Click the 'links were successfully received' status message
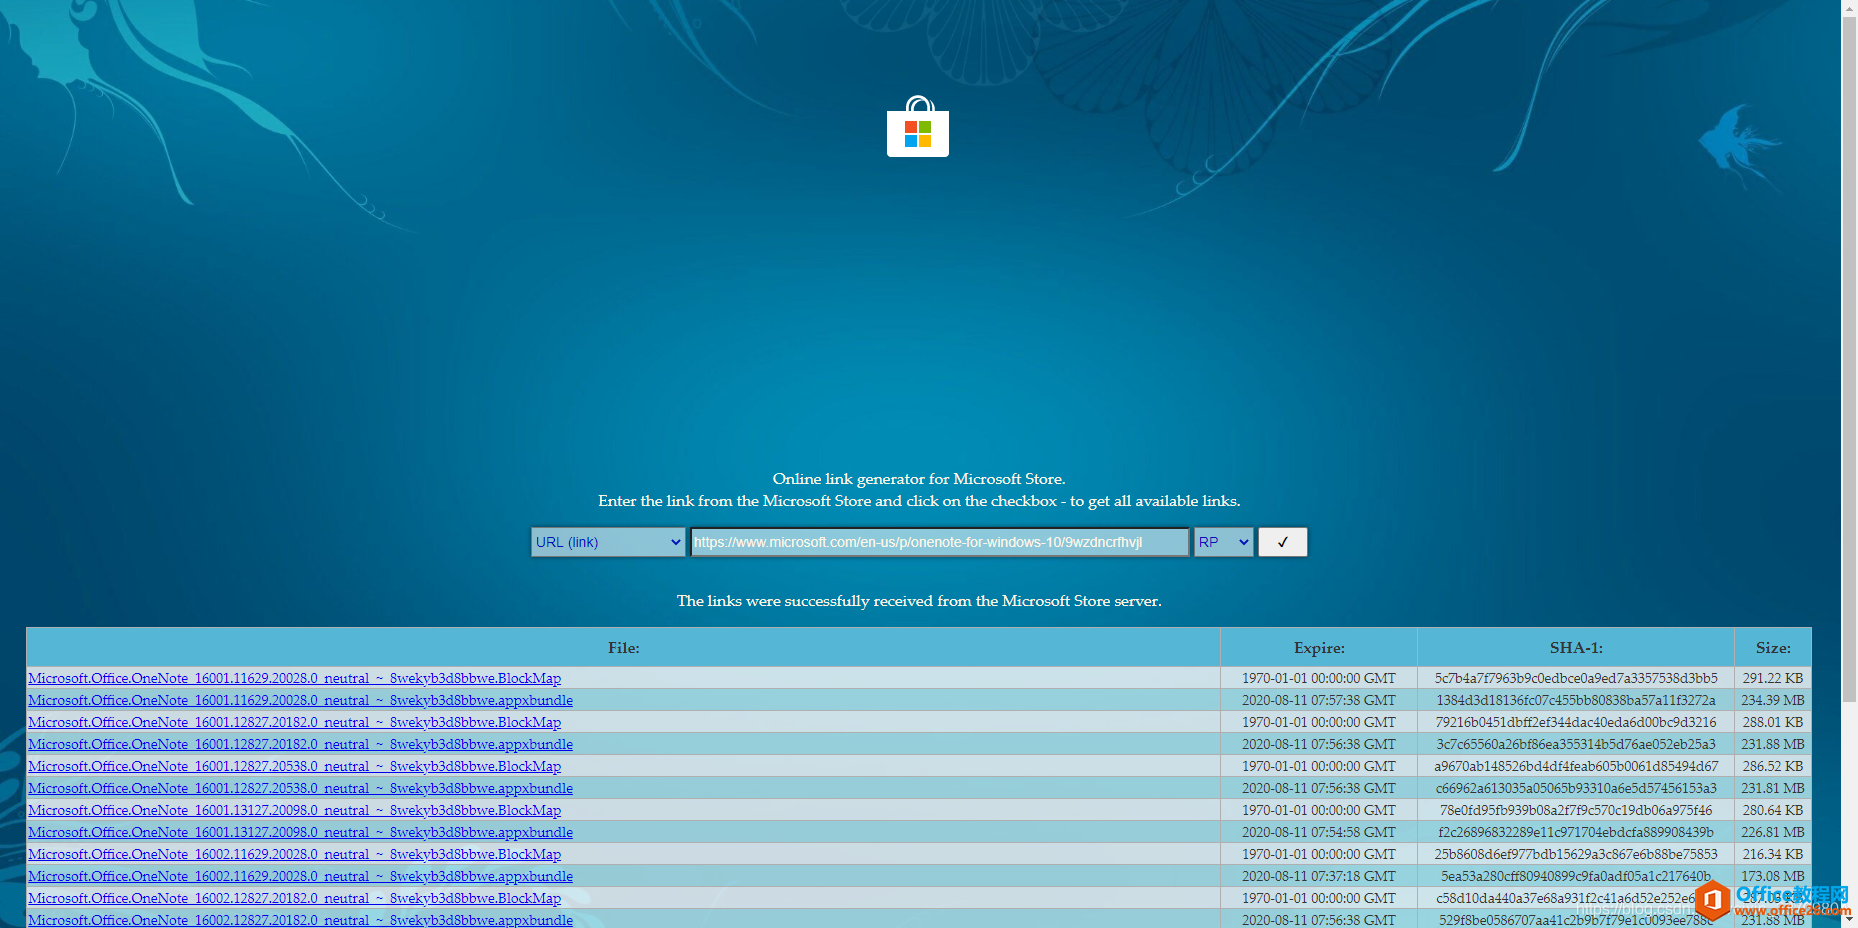Viewport: 1858px width, 928px height. click(x=919, y=601)
